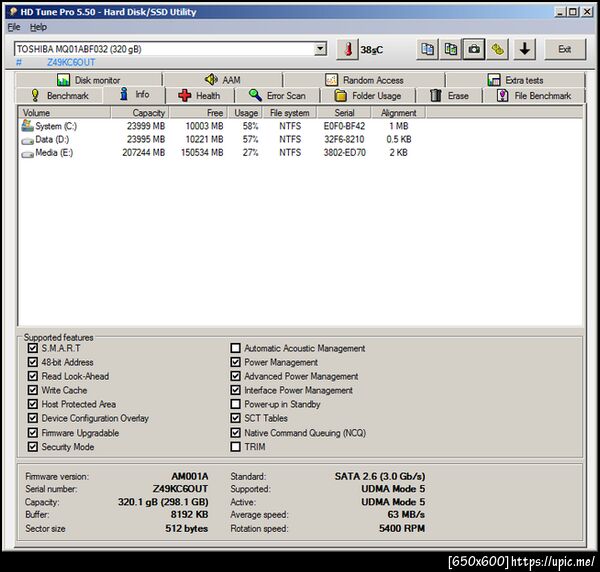Image resolution: width=600 pixels, height=572 pixels.
Task: Select the Data (D:) volume row name
Action: (x=52, y=139)
